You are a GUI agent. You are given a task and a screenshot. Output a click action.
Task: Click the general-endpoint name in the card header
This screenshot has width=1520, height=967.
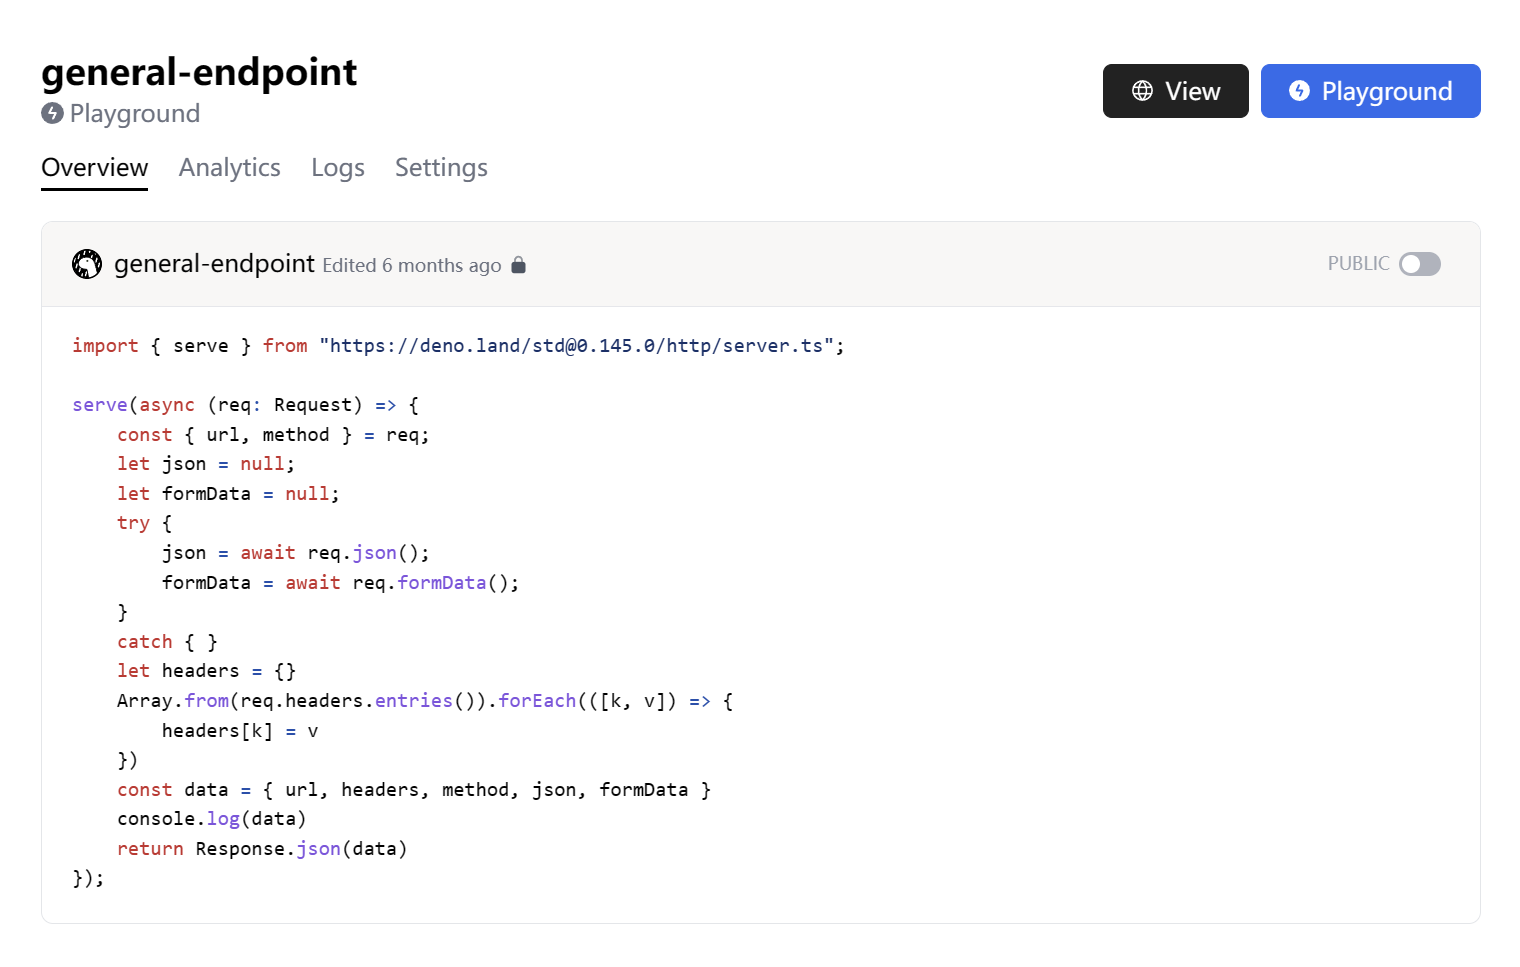[x=214, y=264]
